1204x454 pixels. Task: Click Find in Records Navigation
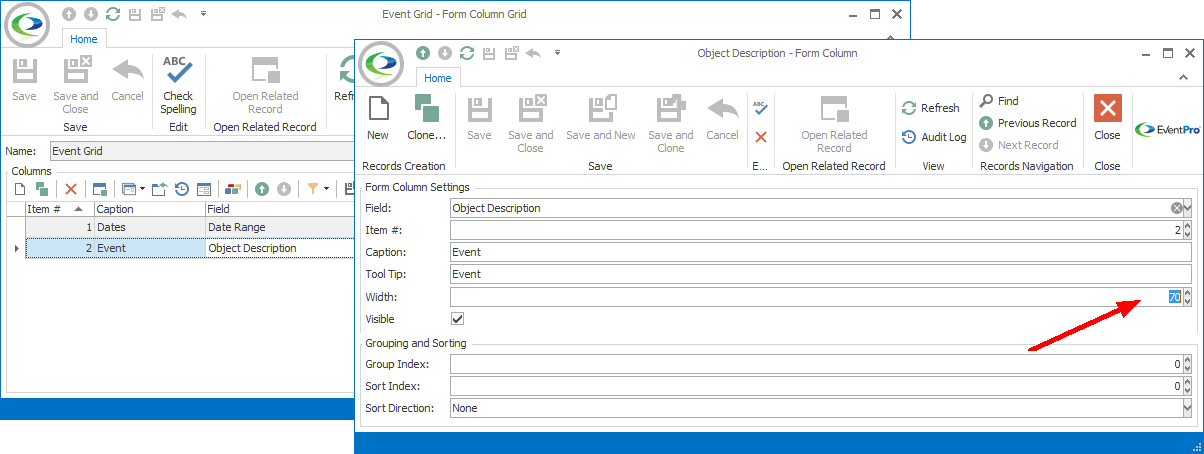pos(999,101)
